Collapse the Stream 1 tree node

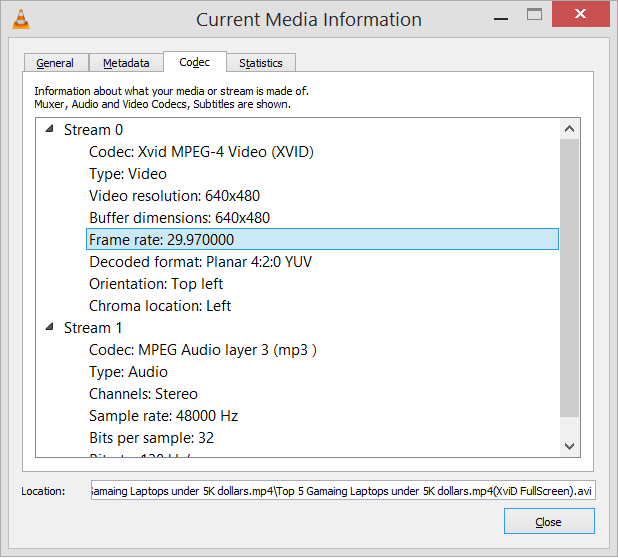50,326
